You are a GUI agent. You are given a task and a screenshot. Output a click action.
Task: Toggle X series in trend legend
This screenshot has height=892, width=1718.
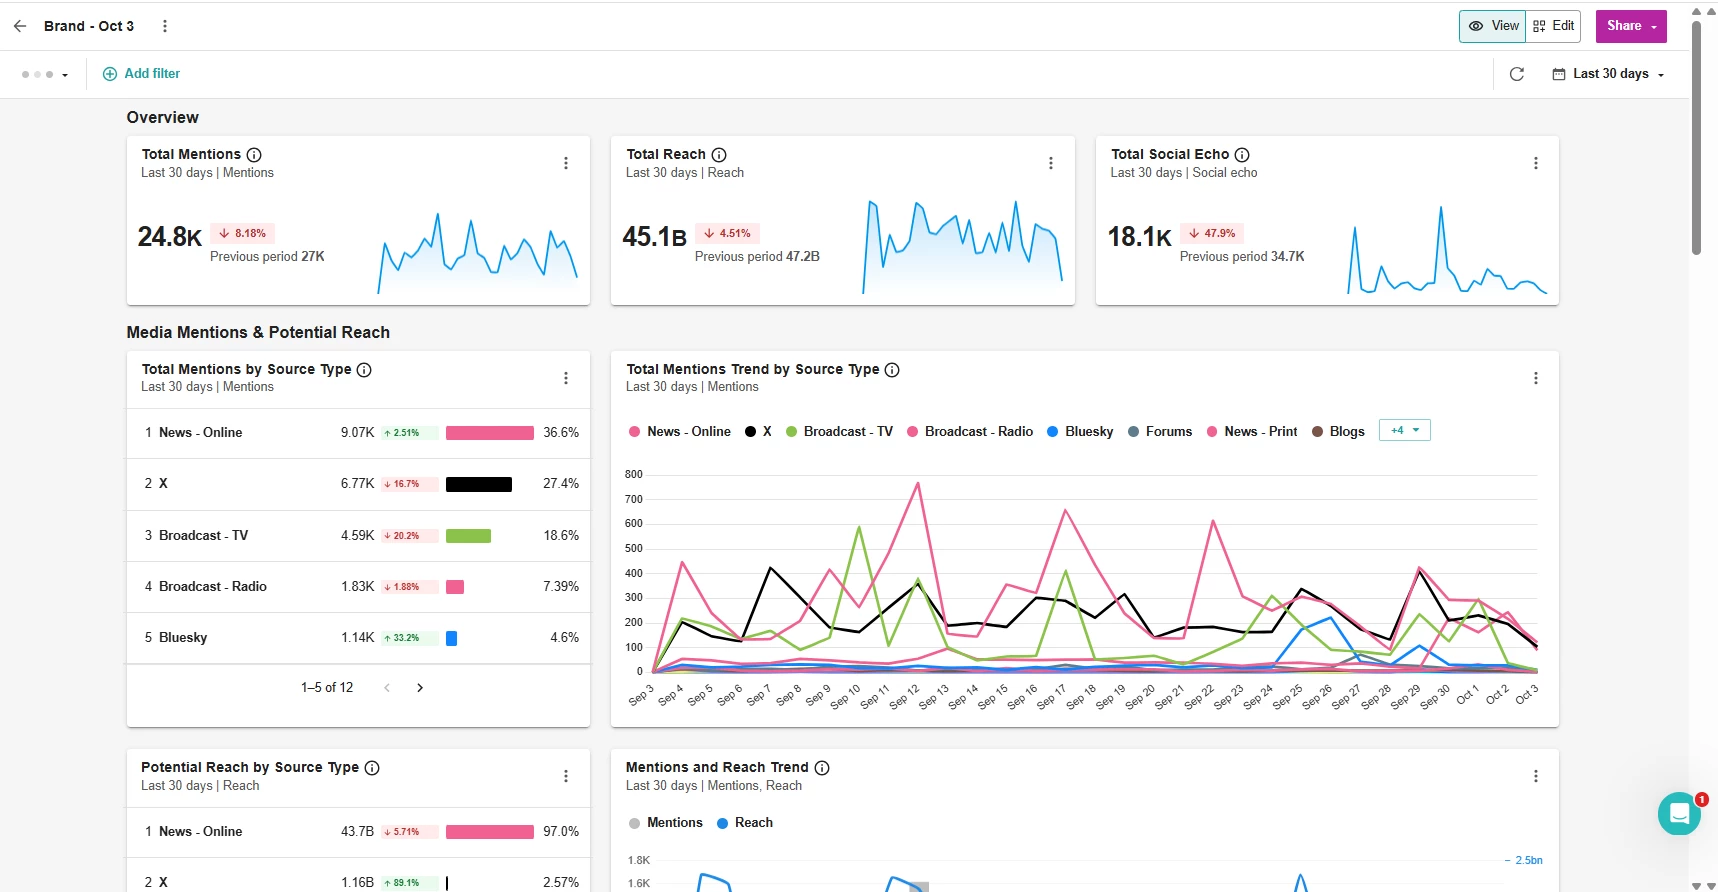759,432
